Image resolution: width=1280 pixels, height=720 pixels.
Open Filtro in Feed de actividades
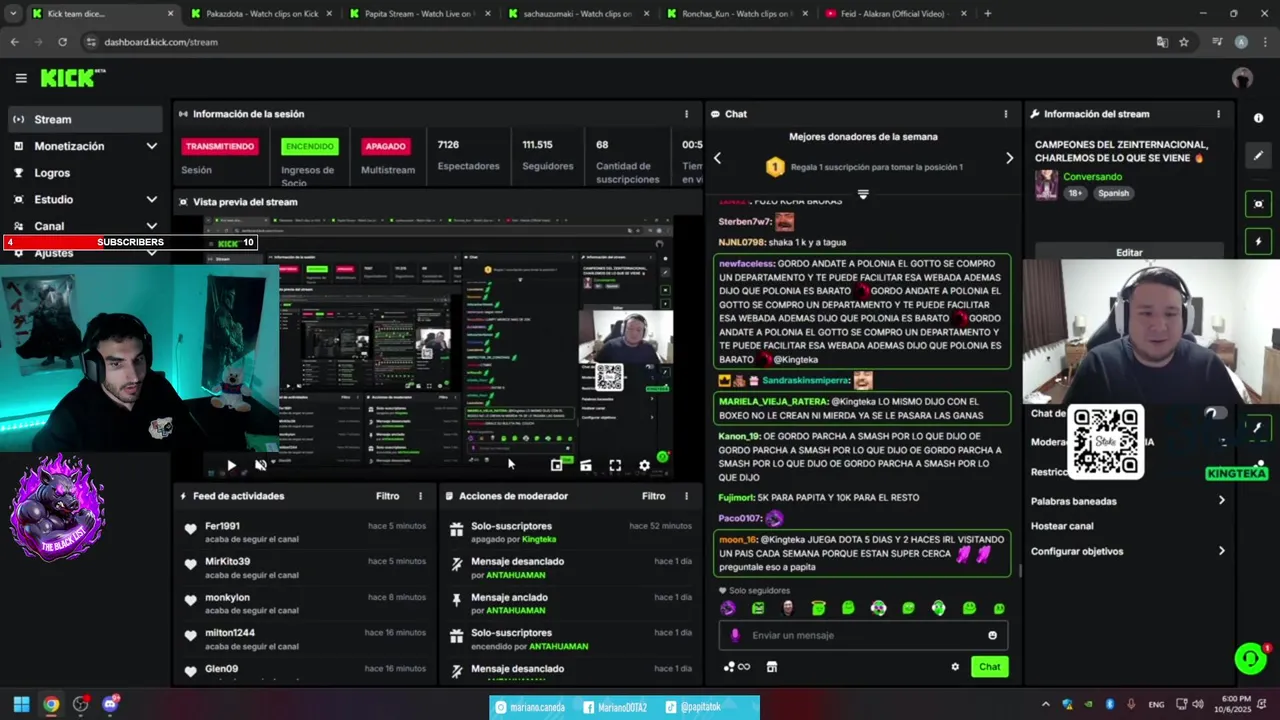click(x=388, y=496)
